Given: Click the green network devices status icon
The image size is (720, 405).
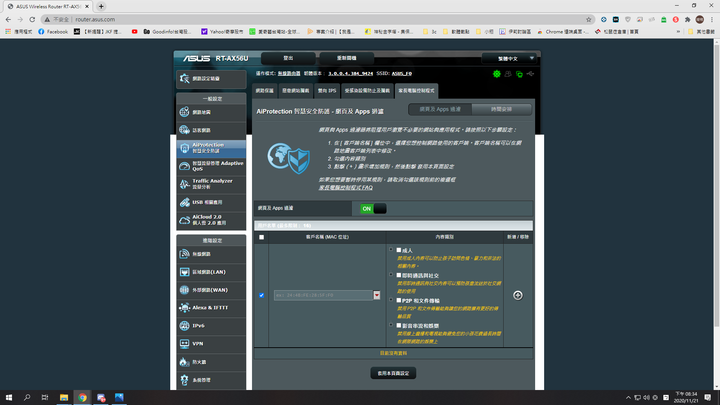Looking at the screenshot, I should (519, 74).
